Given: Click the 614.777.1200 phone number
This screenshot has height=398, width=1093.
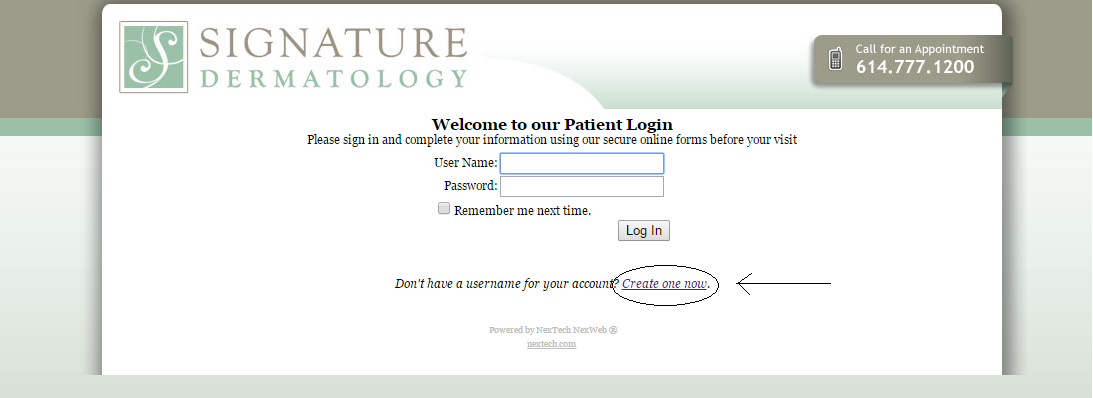Looking at the screenshot, I should (x=915, y=67).
